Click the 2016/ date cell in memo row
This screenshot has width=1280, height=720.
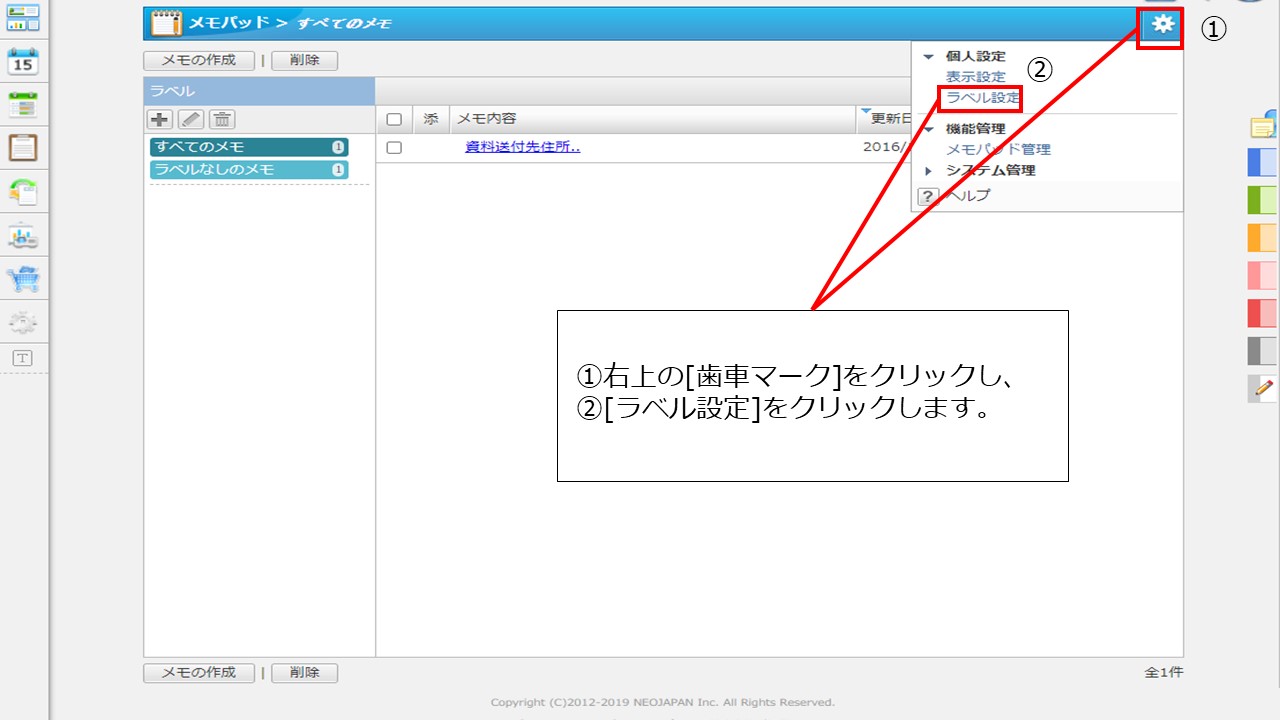pos(887,148)
